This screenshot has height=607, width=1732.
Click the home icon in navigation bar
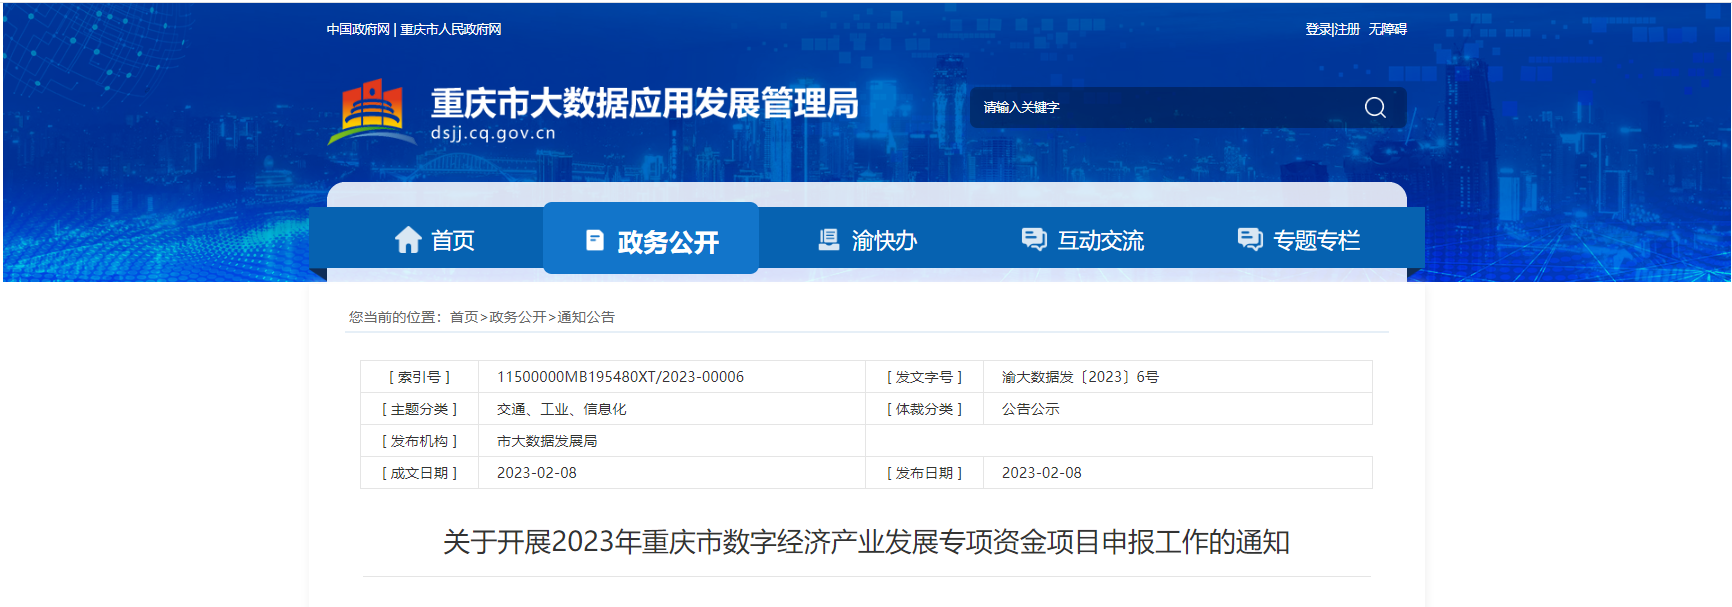408,240
